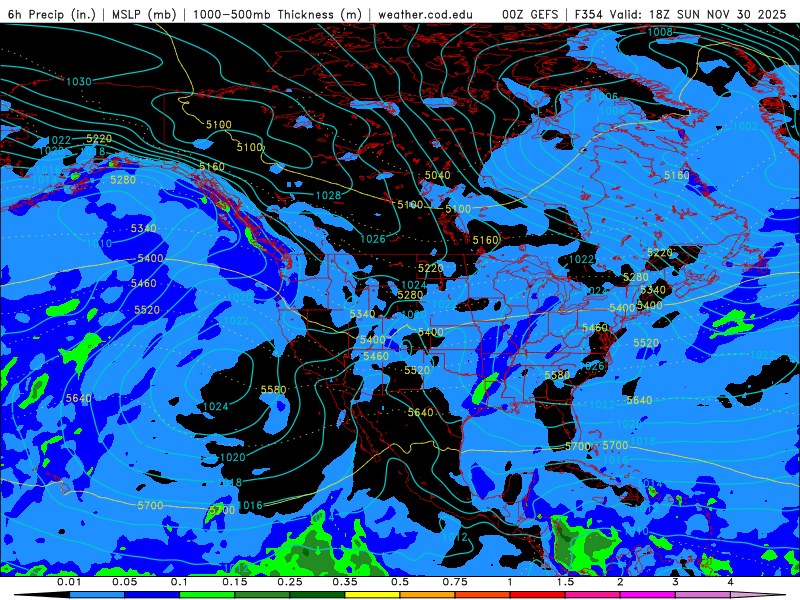Click the '6h Precip (in.)' header text
The height and width of the screenshot is (600, 800).
[x=51, y=14]
